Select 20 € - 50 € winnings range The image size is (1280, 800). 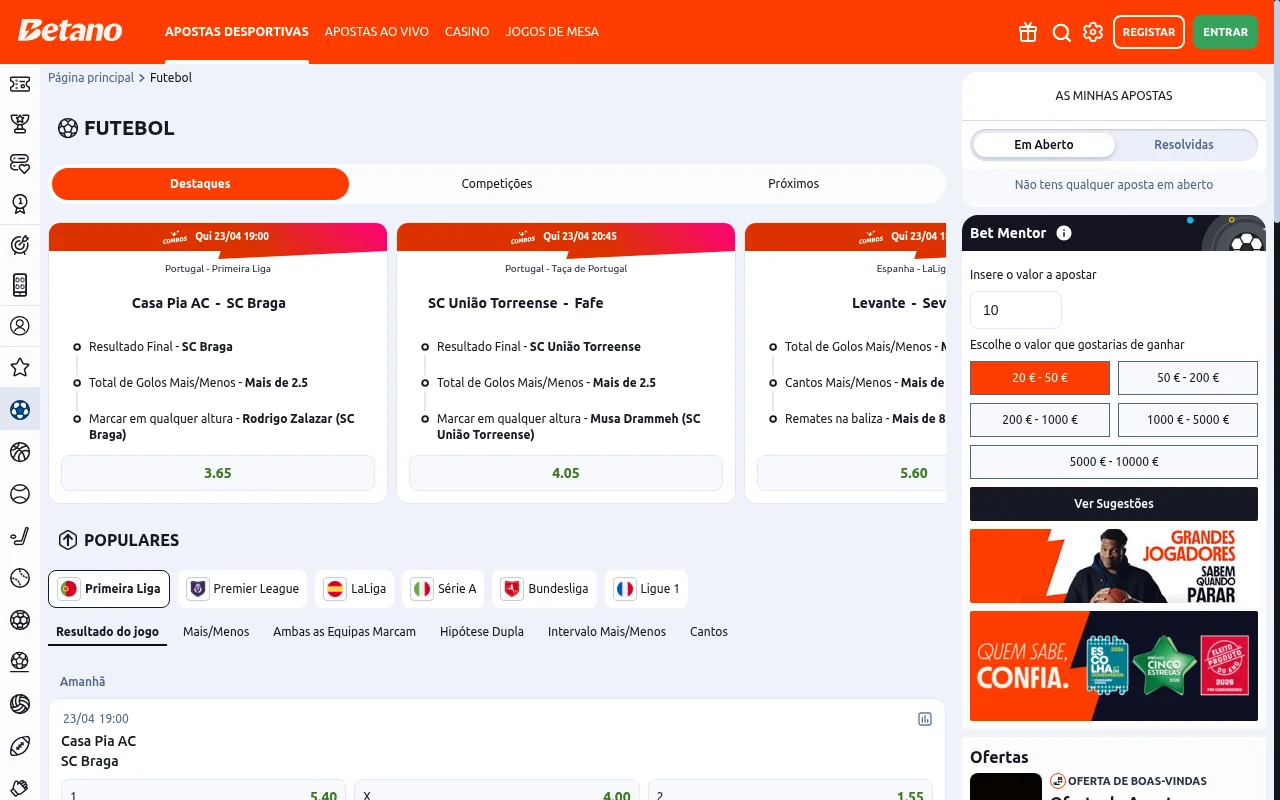click(1040, 378)
